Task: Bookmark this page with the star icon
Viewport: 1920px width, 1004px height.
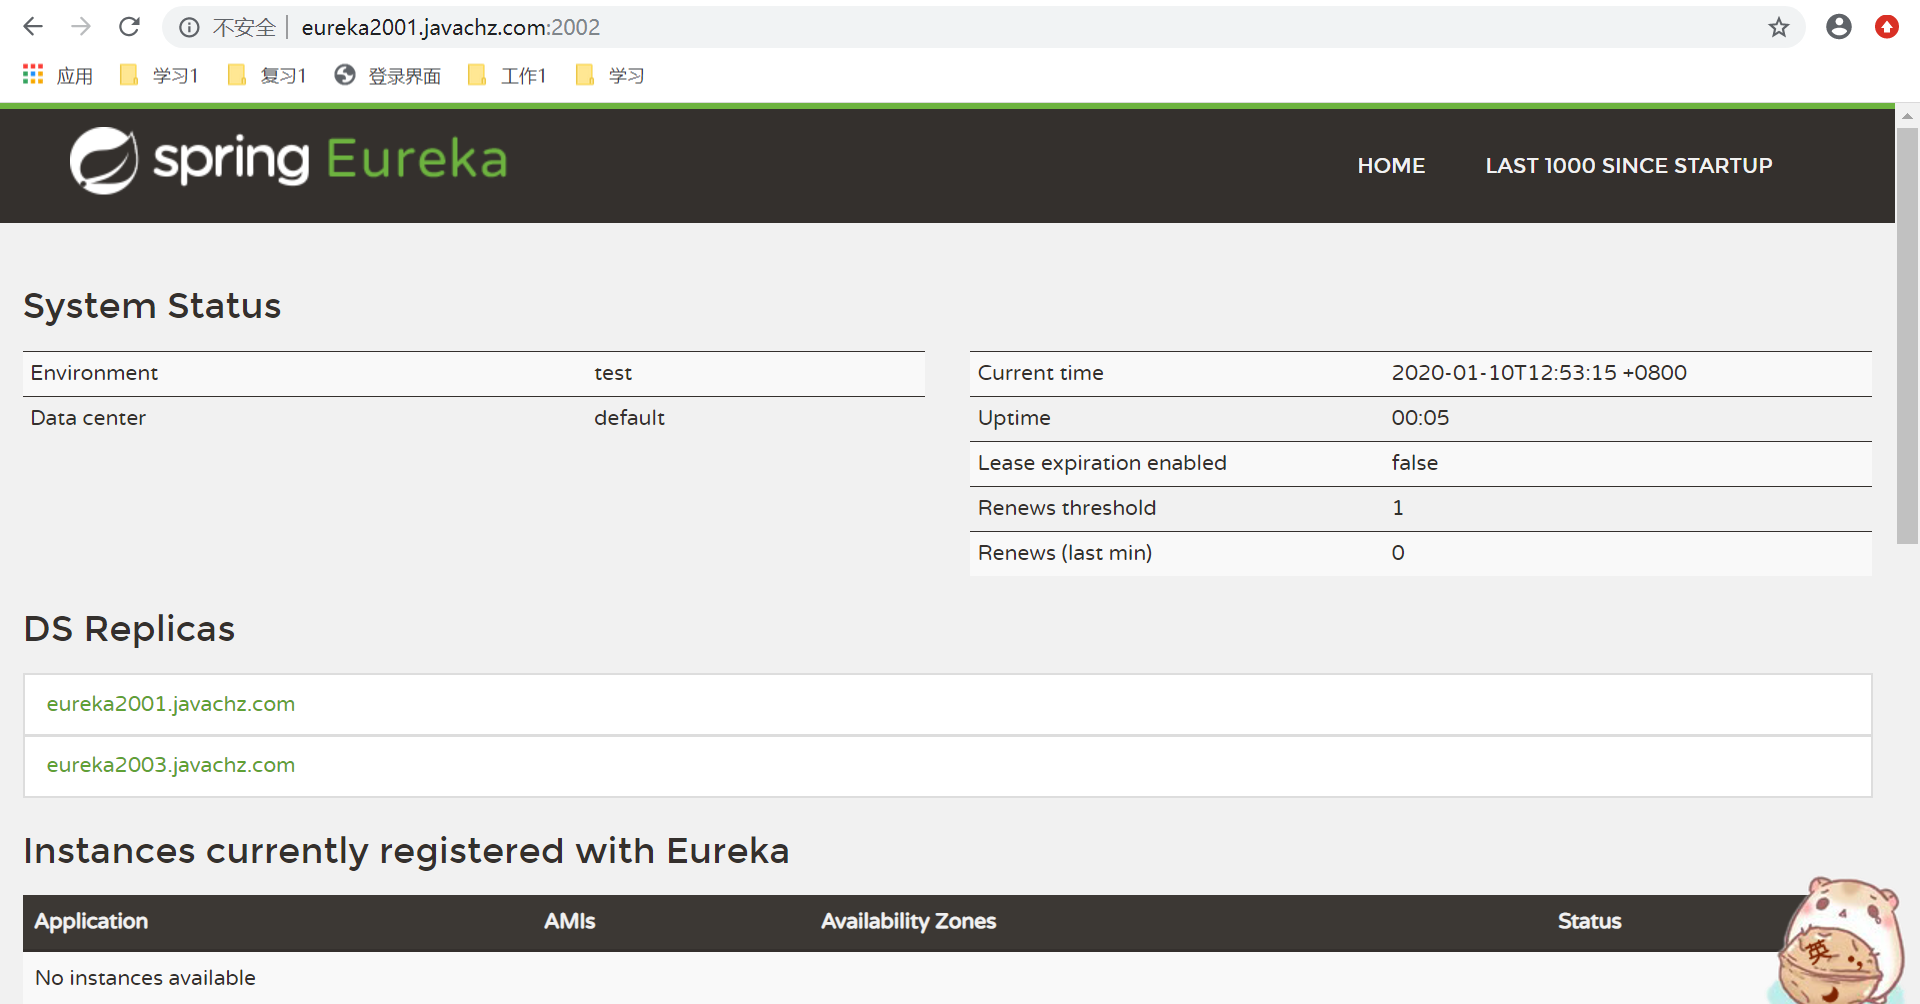Action: coord(1778,28)
